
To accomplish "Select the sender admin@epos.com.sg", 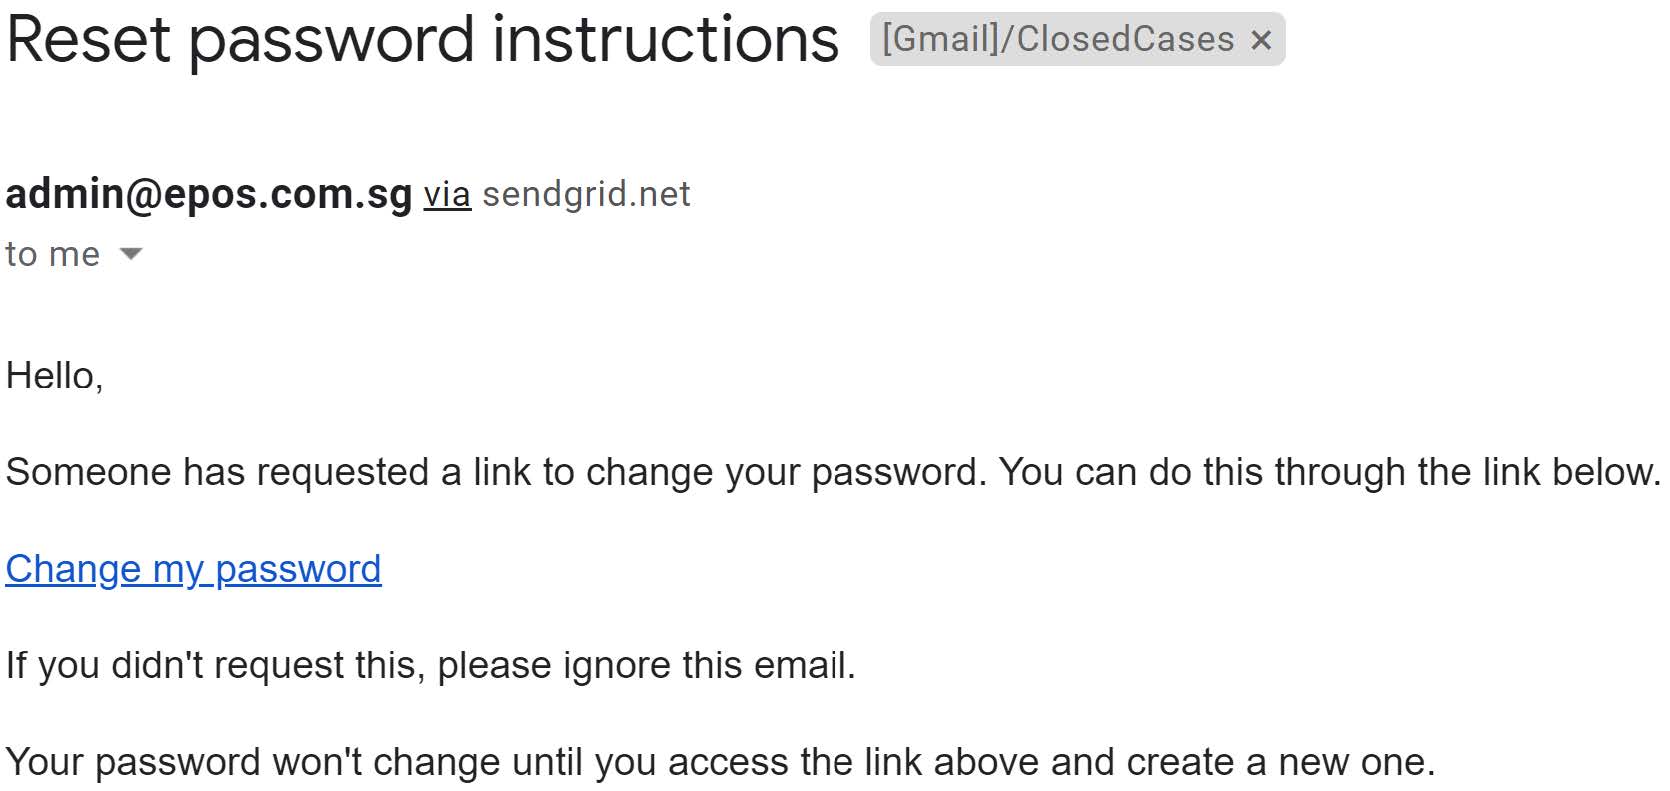I will click(209, 193).
